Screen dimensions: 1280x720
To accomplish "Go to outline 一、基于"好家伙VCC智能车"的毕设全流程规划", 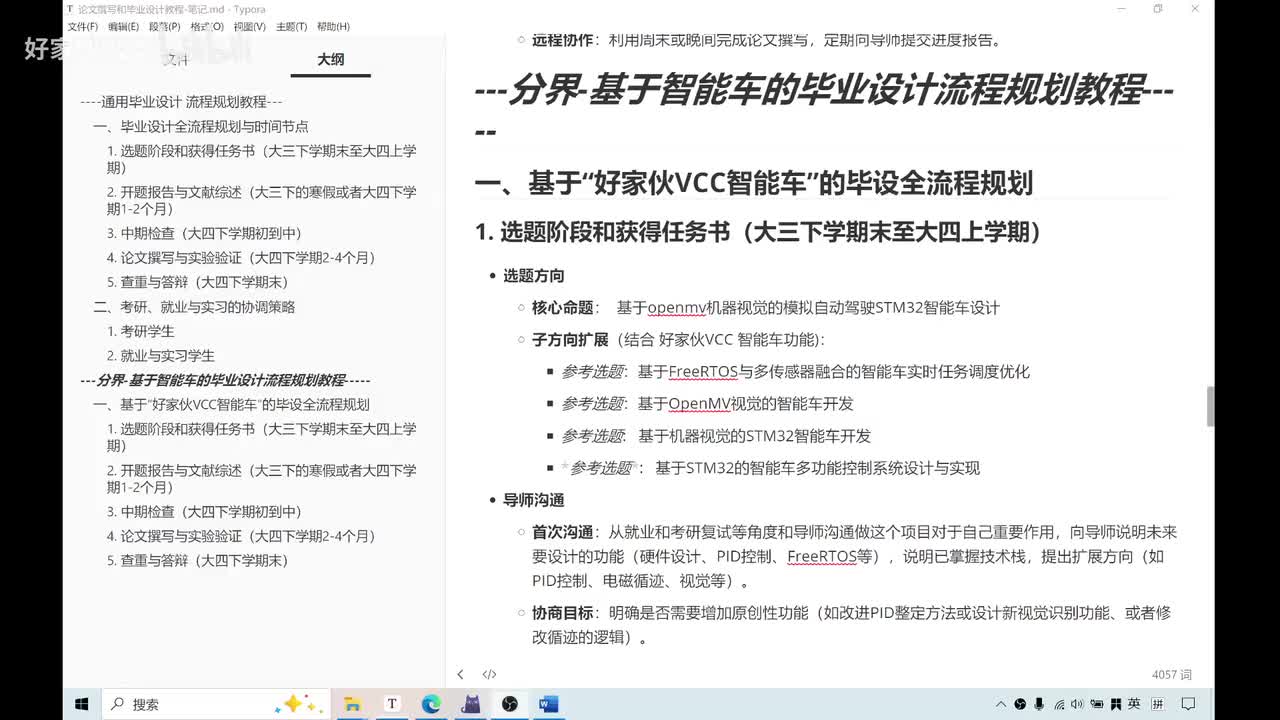I will (x=231, y=405).
